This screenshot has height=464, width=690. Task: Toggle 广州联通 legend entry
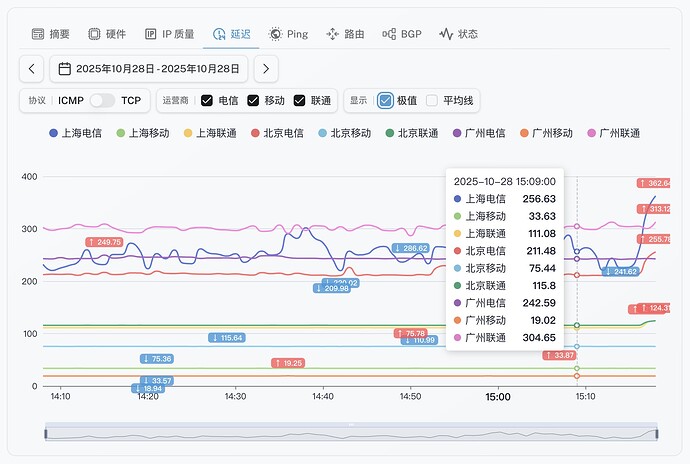[x=612, y=133]
